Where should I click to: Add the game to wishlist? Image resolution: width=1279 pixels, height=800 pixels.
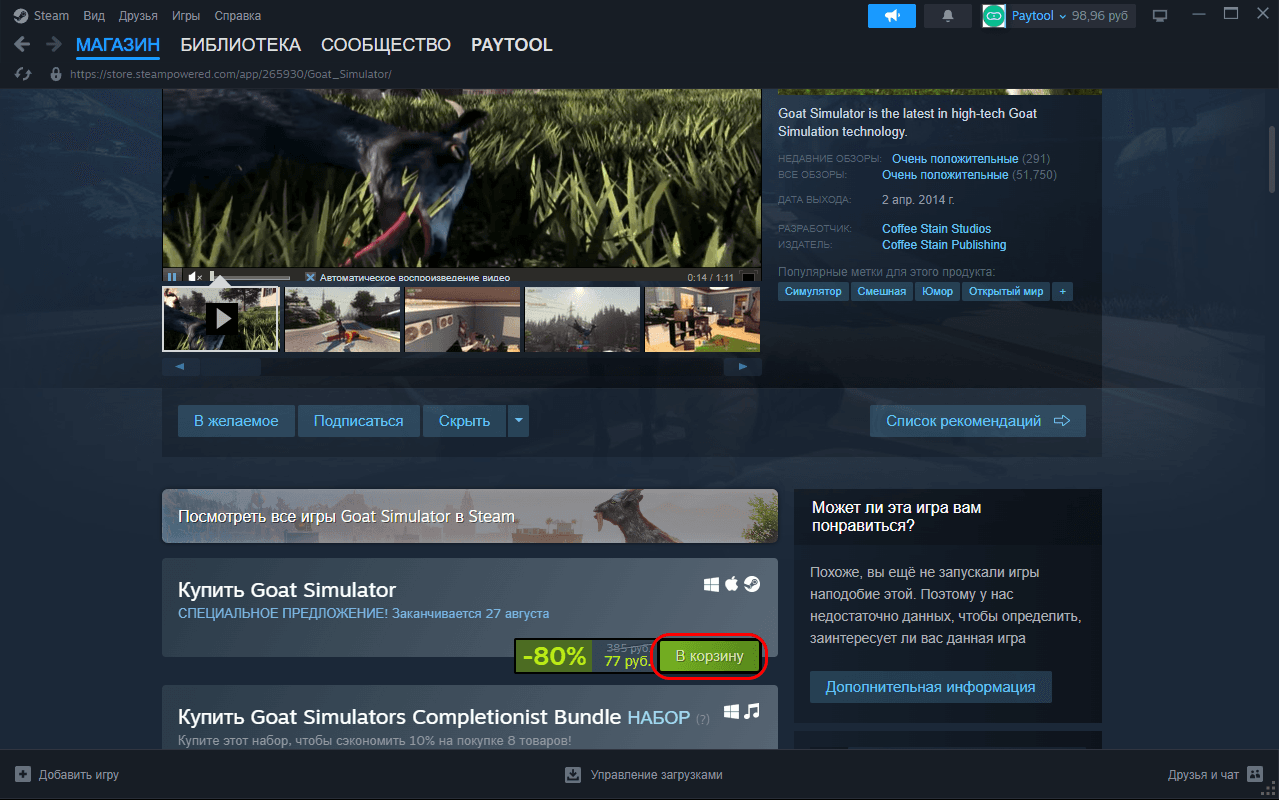coord(236,421)
